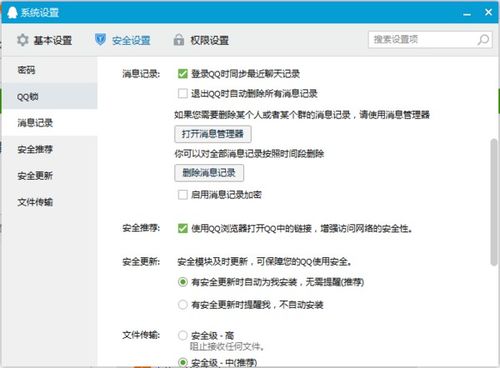Viewport: 500px width, 368px height.
Task: Click the 安全更新: section label
Action: (x=141, y=262)
